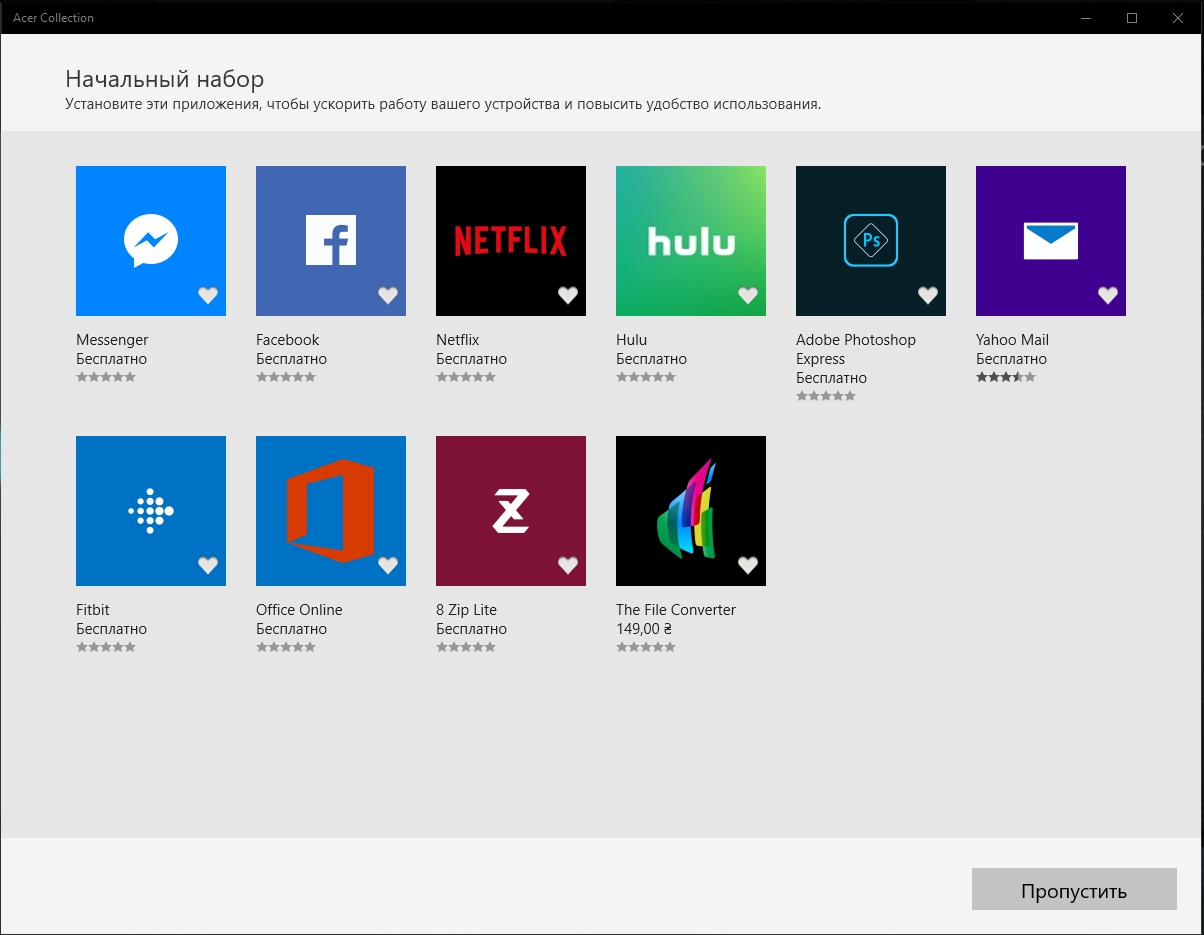
Task: Favorite Facebook with its heart icon
Action: pyautogui.click(x=388, y=295)
